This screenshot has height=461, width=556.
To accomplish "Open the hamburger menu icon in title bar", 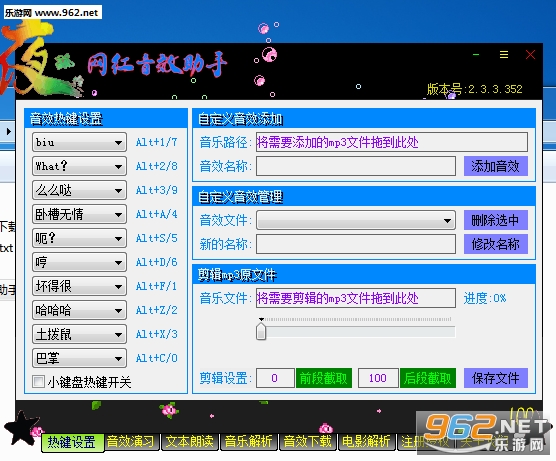I will coord(504,55).
